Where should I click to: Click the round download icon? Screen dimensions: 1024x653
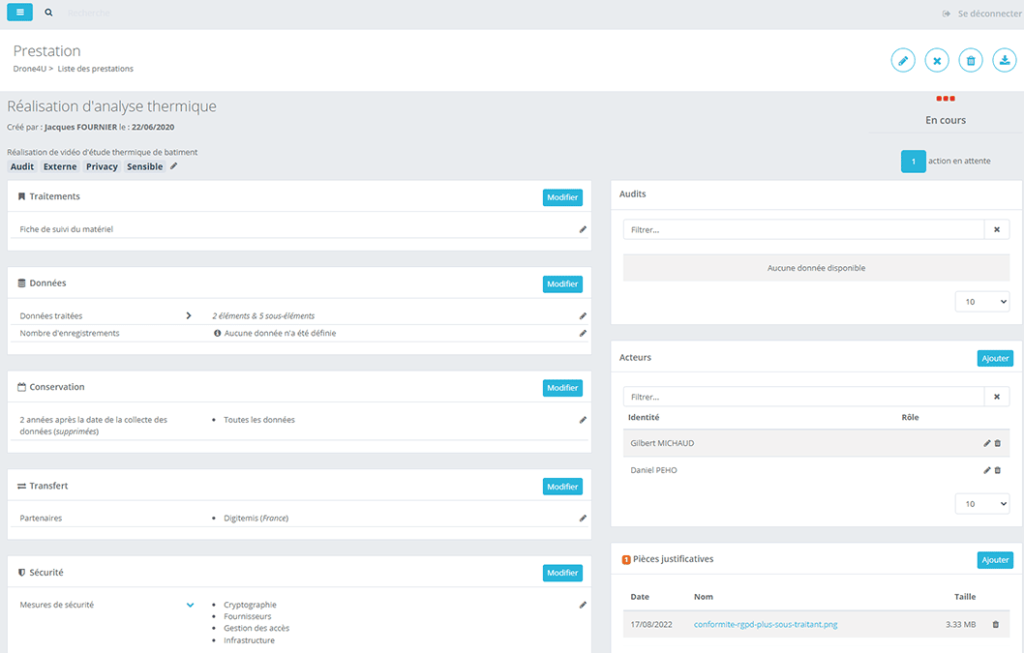1003,61
